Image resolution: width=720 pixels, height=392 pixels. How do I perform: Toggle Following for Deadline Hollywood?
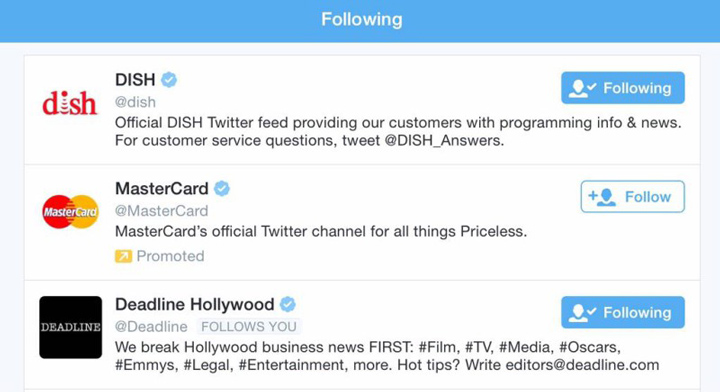(x=623, y=312)
